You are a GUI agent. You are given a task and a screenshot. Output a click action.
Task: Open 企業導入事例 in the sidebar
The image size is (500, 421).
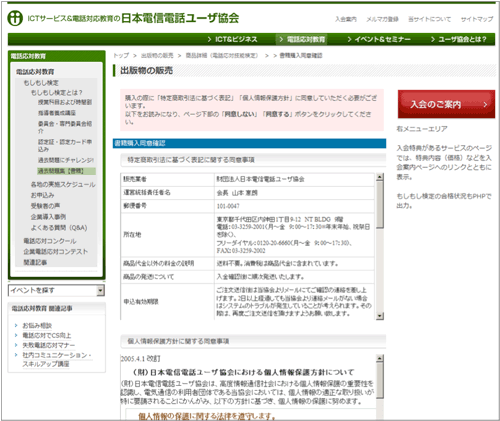(x=48, y=217)
